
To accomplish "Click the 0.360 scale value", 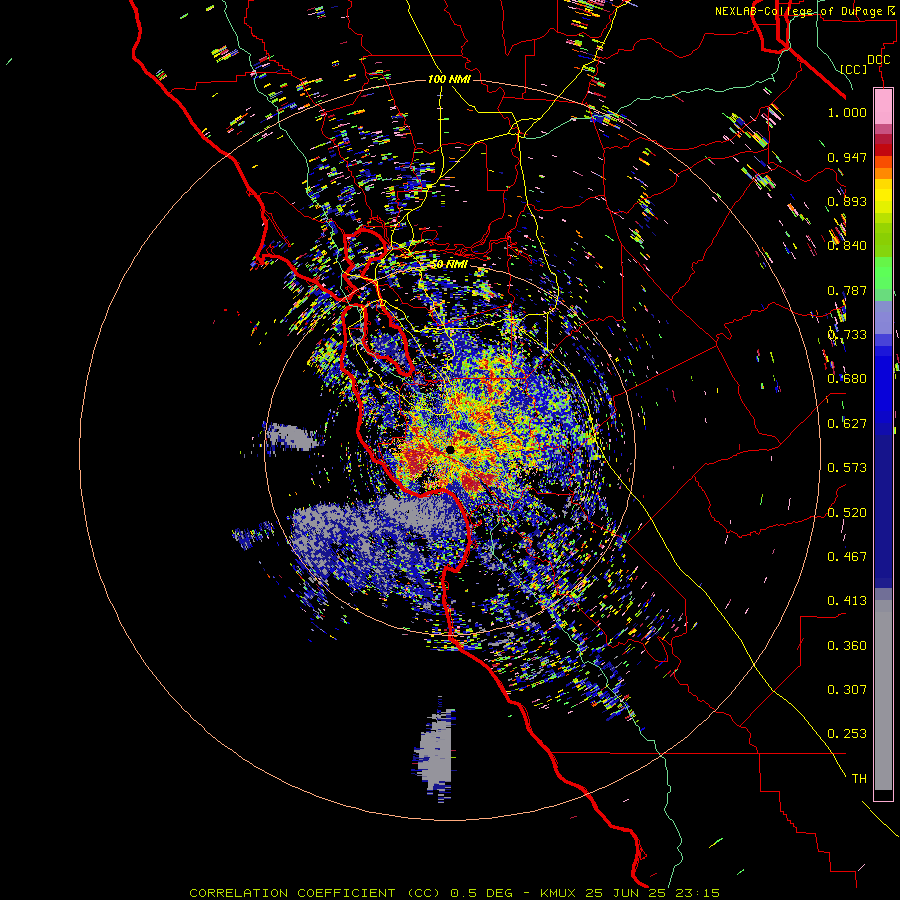I will click(x=847, y=646).
